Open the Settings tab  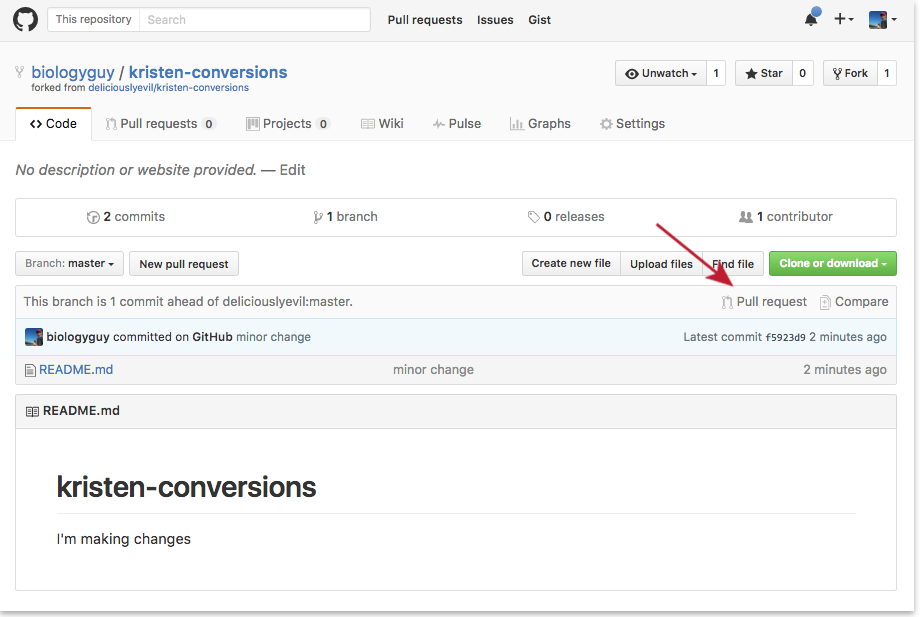tap(632, 124)
